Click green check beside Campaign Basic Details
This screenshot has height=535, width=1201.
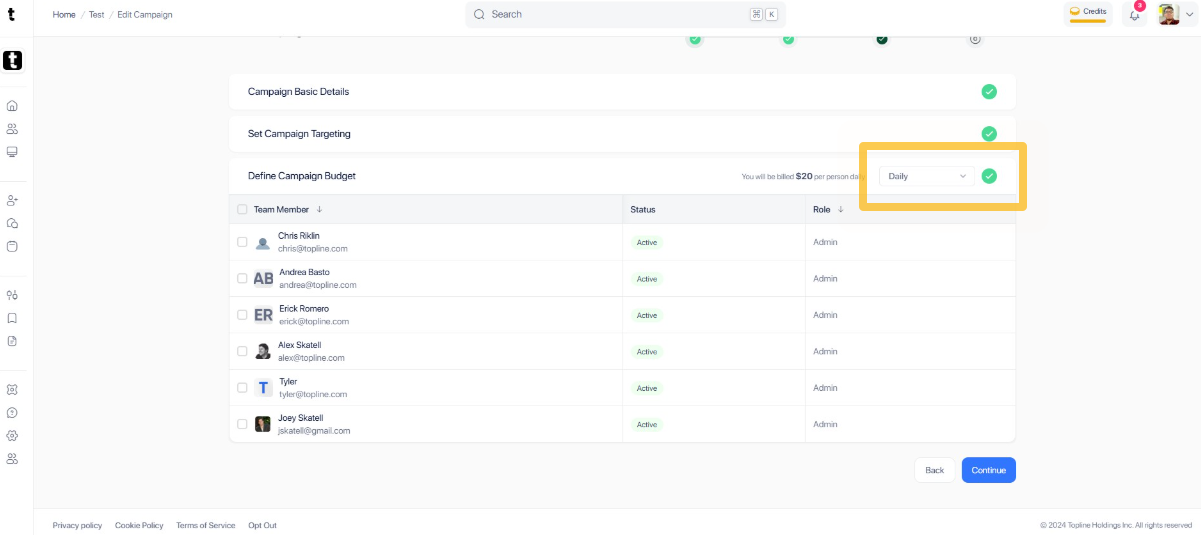point(989,92)
